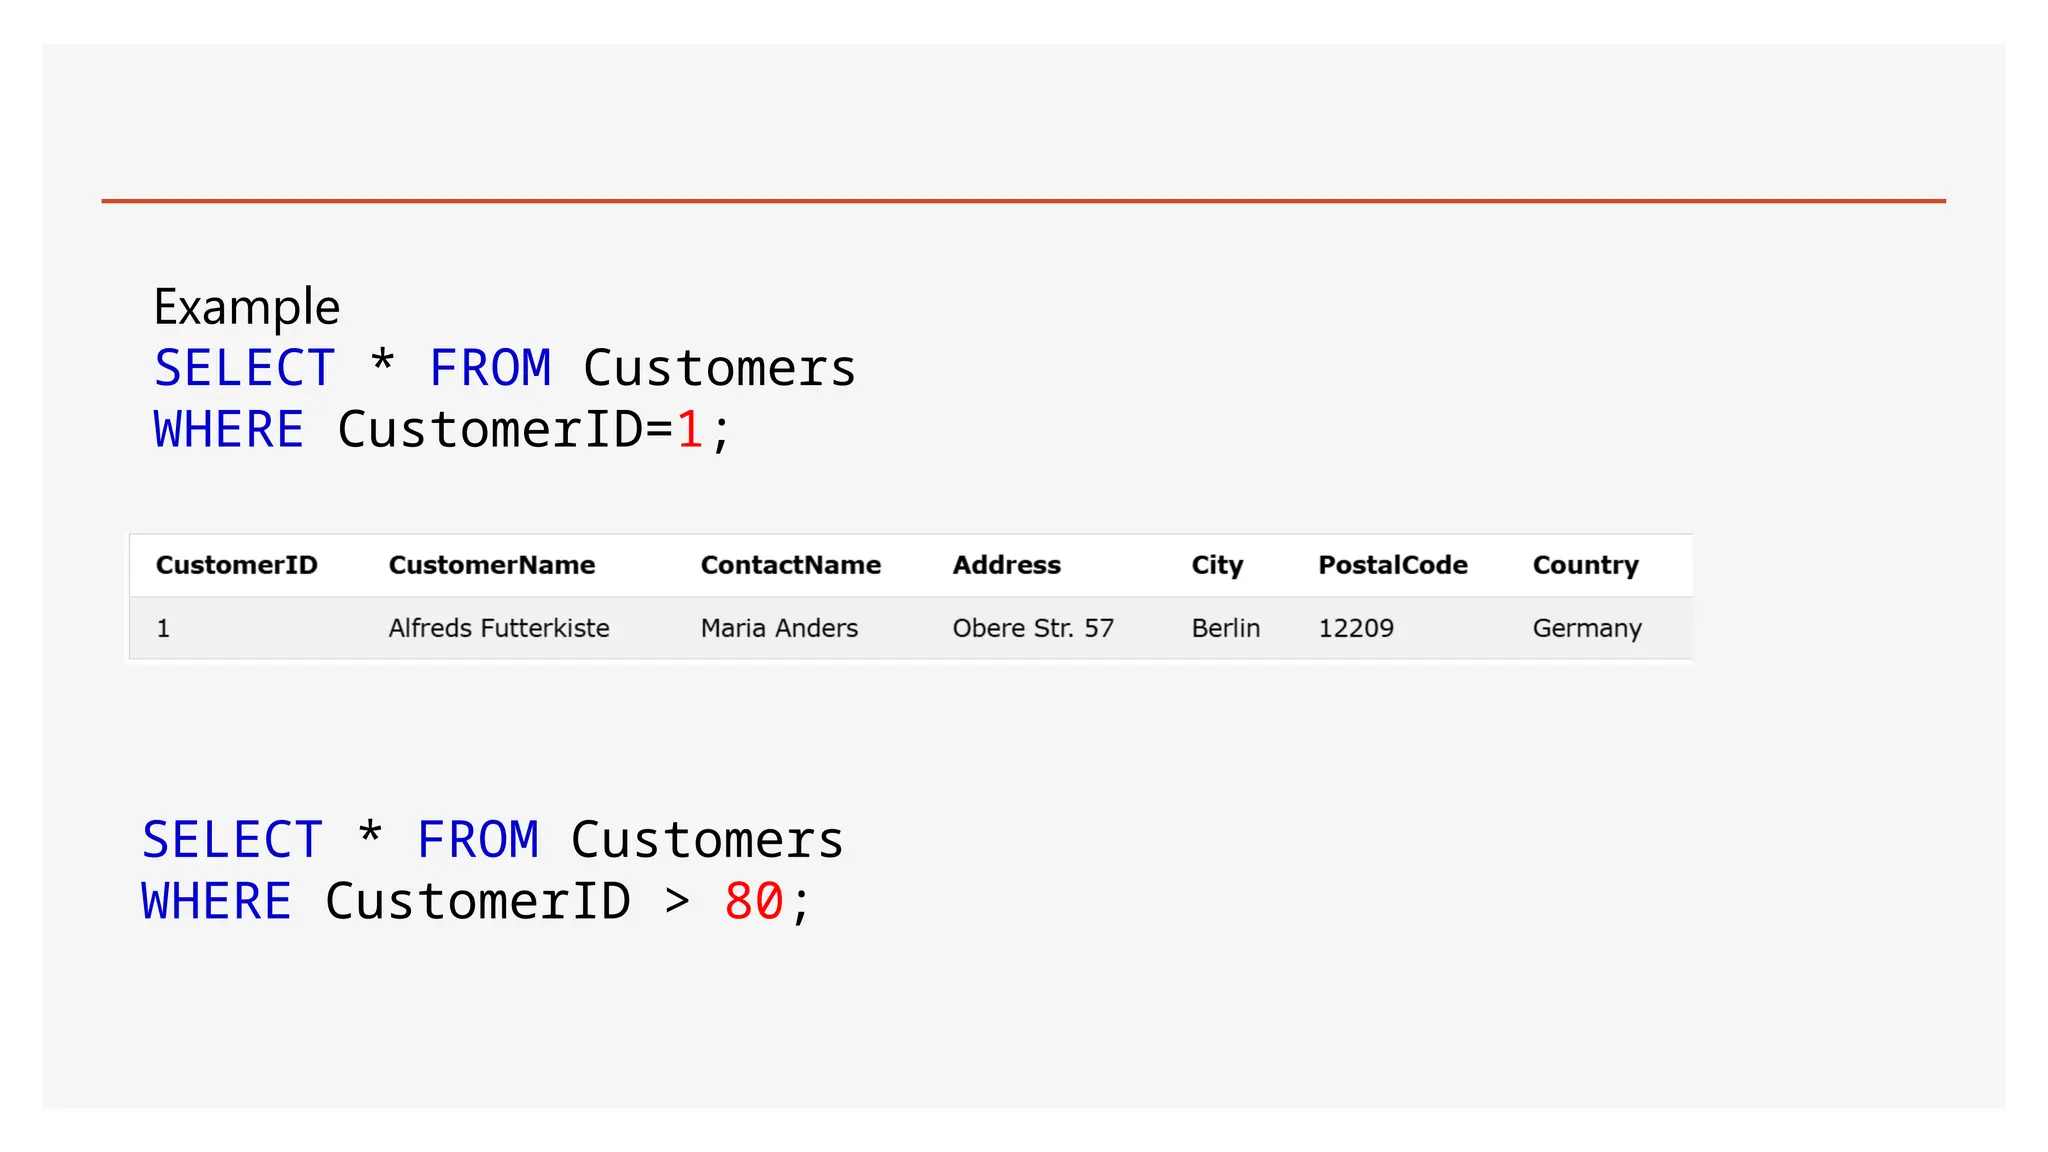Viewport: 2048px width, 1152px height.
Task: Click the ContactName column header
Action: (791, 565)
